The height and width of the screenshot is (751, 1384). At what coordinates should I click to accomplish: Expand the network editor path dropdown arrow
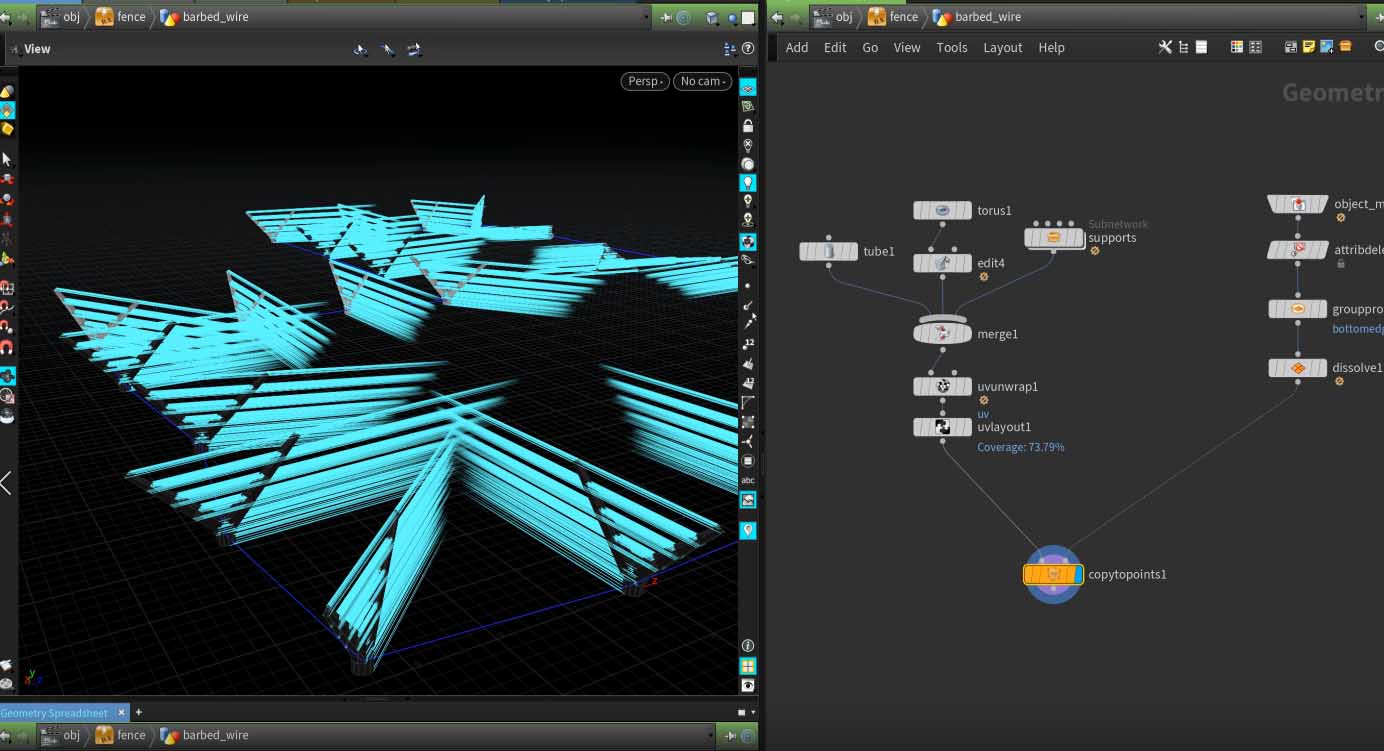1362,17
